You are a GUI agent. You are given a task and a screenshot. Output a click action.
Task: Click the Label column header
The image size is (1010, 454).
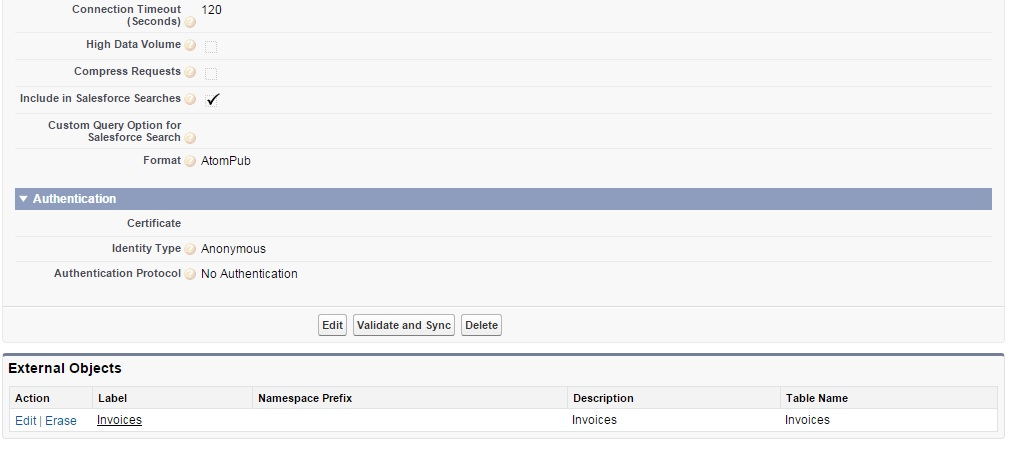113,398
